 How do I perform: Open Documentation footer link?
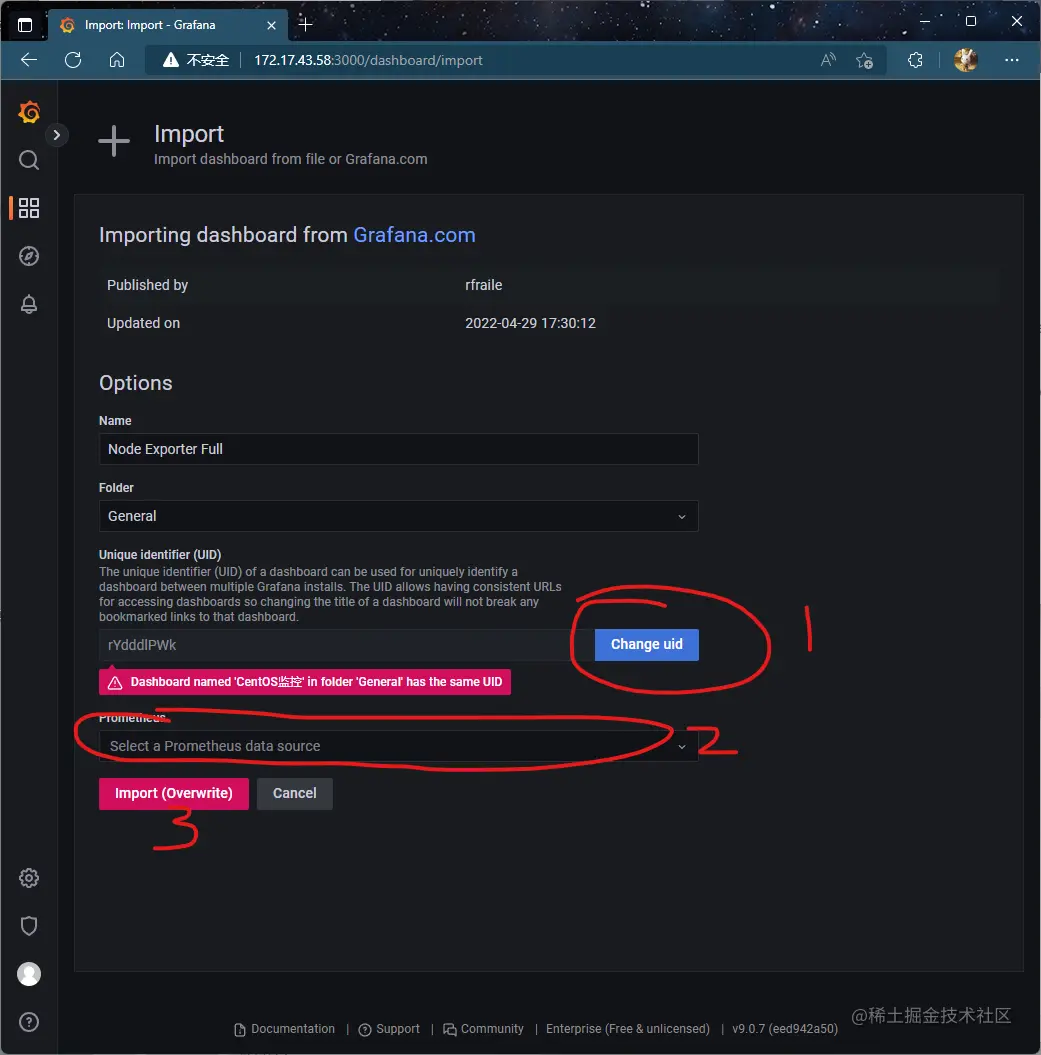click(285, 1029)
